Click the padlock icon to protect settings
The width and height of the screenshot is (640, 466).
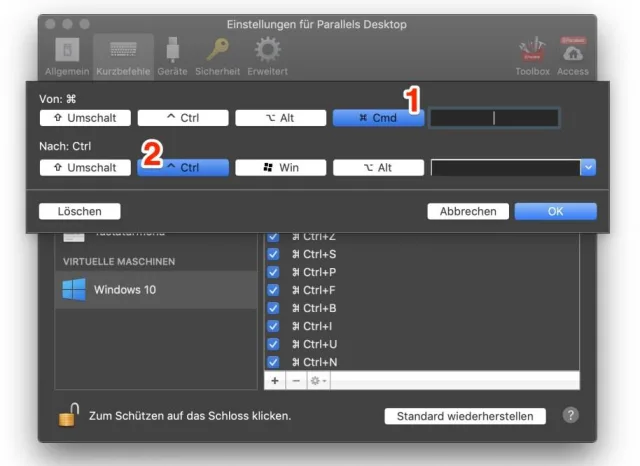(69, 414)
